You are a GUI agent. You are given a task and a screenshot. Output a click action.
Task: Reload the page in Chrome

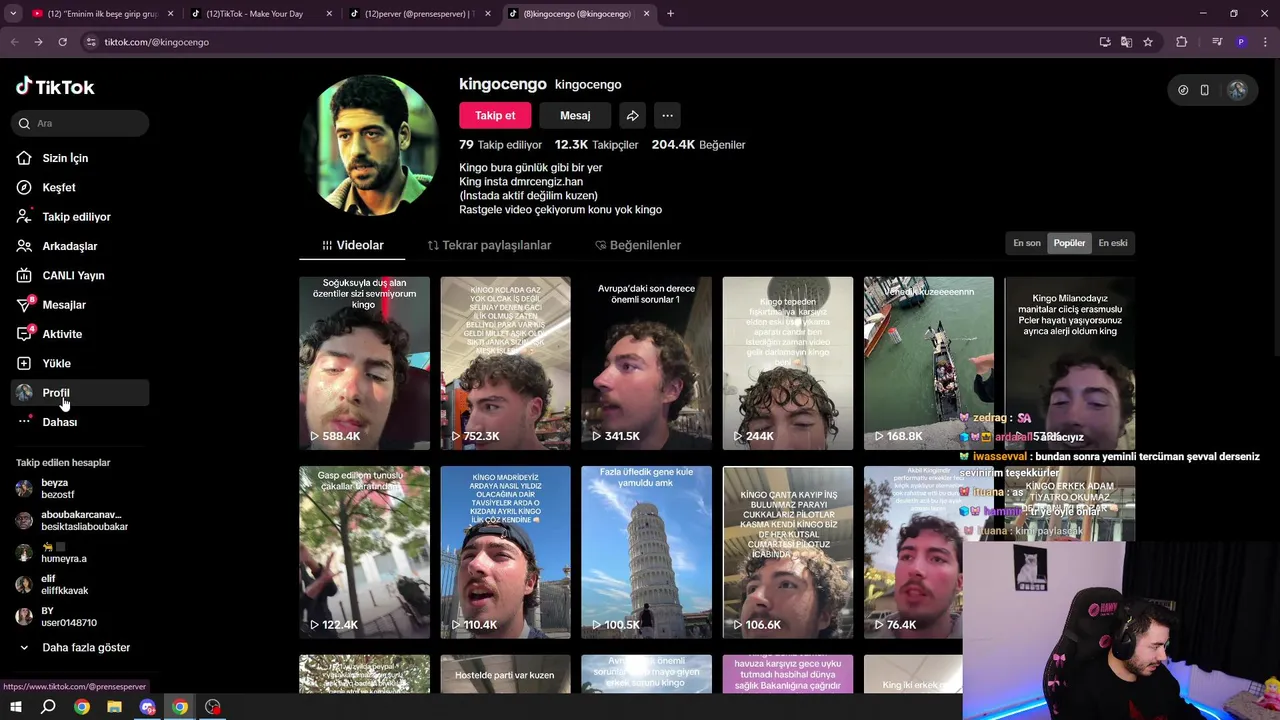(x=63, y=42)
